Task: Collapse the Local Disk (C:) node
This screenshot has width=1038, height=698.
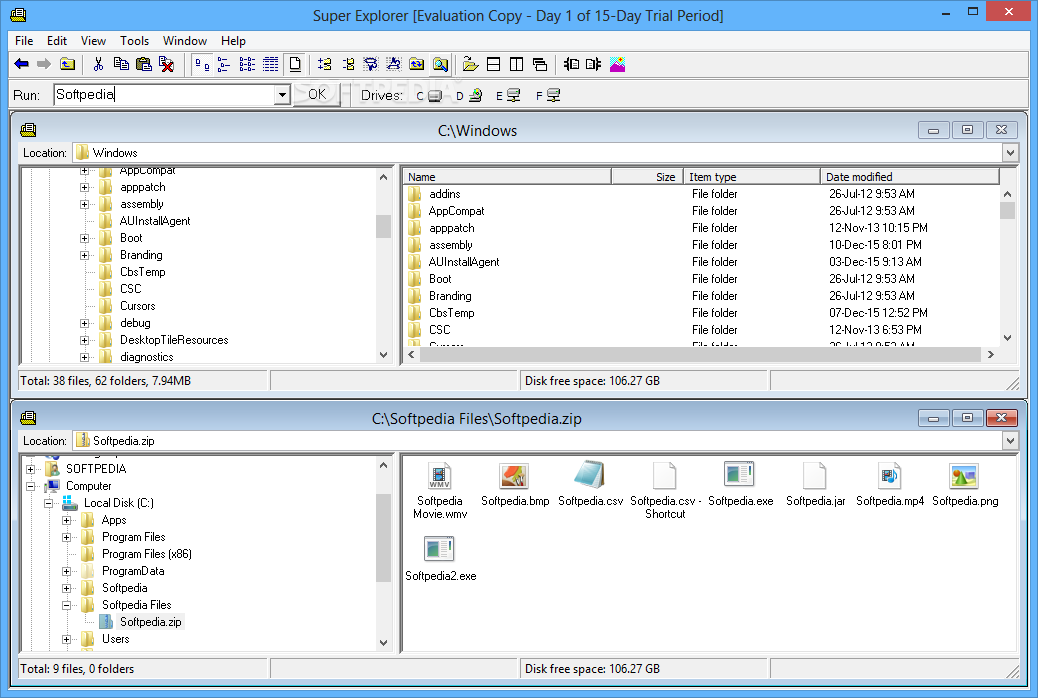Action: pyautogui.click(x=48, y=503)
